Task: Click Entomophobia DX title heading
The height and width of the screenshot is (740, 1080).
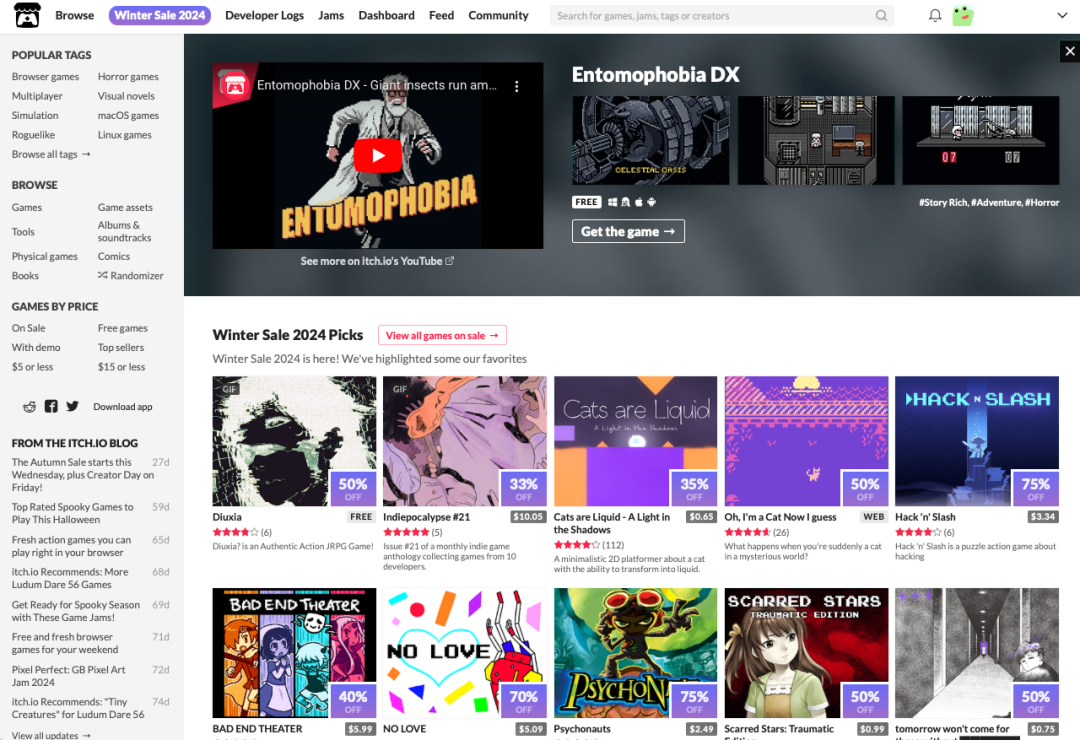Action: (656, 74)
